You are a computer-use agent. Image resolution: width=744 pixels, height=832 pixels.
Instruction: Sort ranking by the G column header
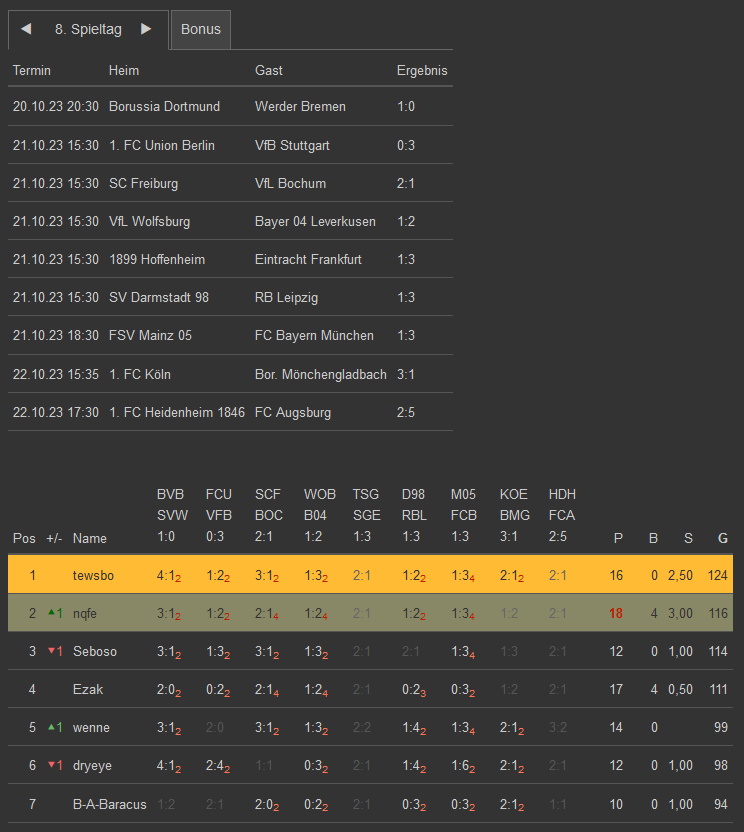coord(722,538)
